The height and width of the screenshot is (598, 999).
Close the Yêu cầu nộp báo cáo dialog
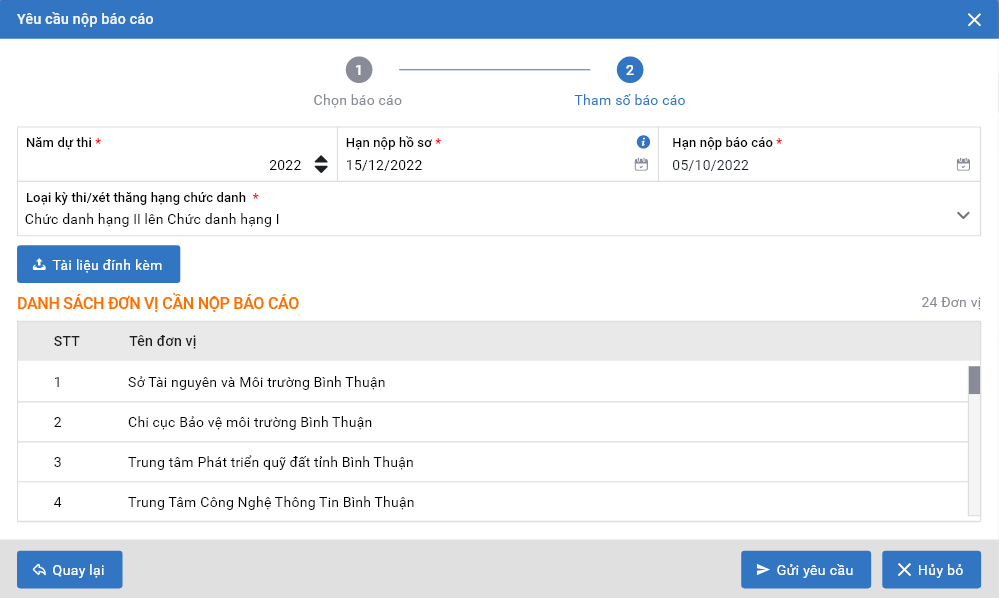tap(974, 20)
